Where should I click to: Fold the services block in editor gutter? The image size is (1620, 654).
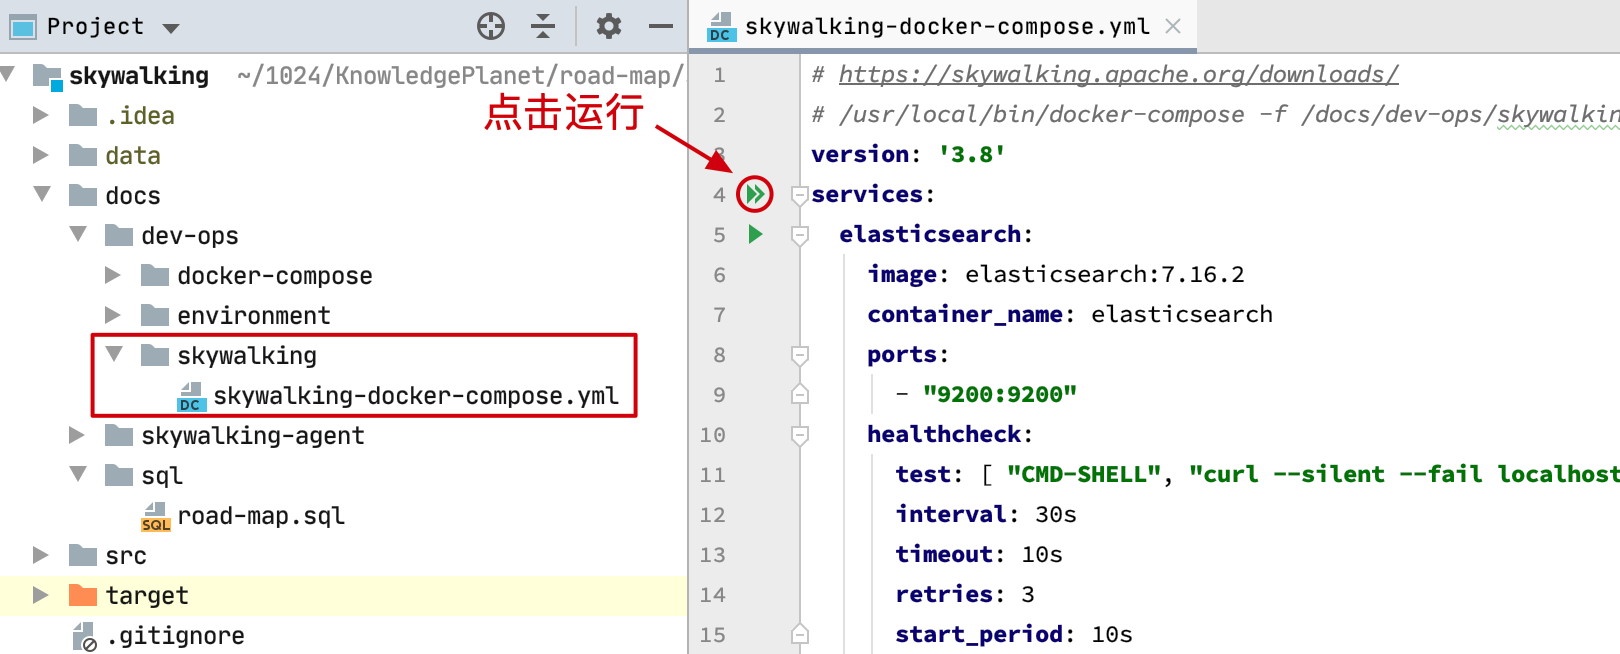[x=799, y=195]
